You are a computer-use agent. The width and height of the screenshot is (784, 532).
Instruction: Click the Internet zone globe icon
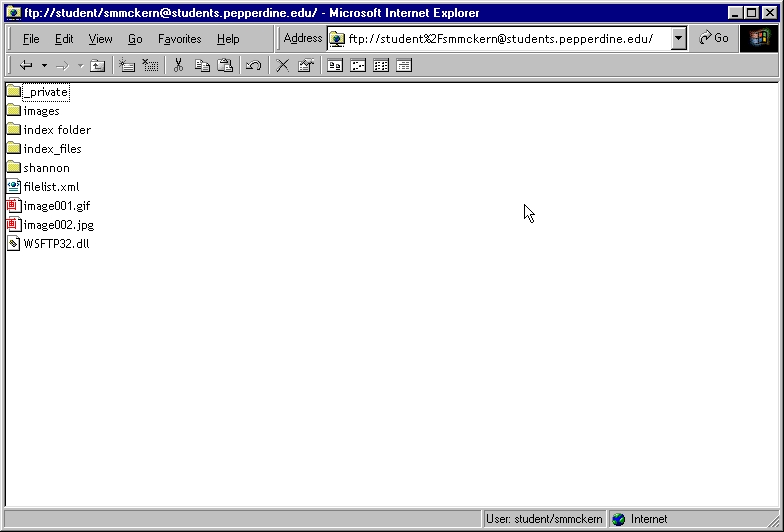coord(618,520)
